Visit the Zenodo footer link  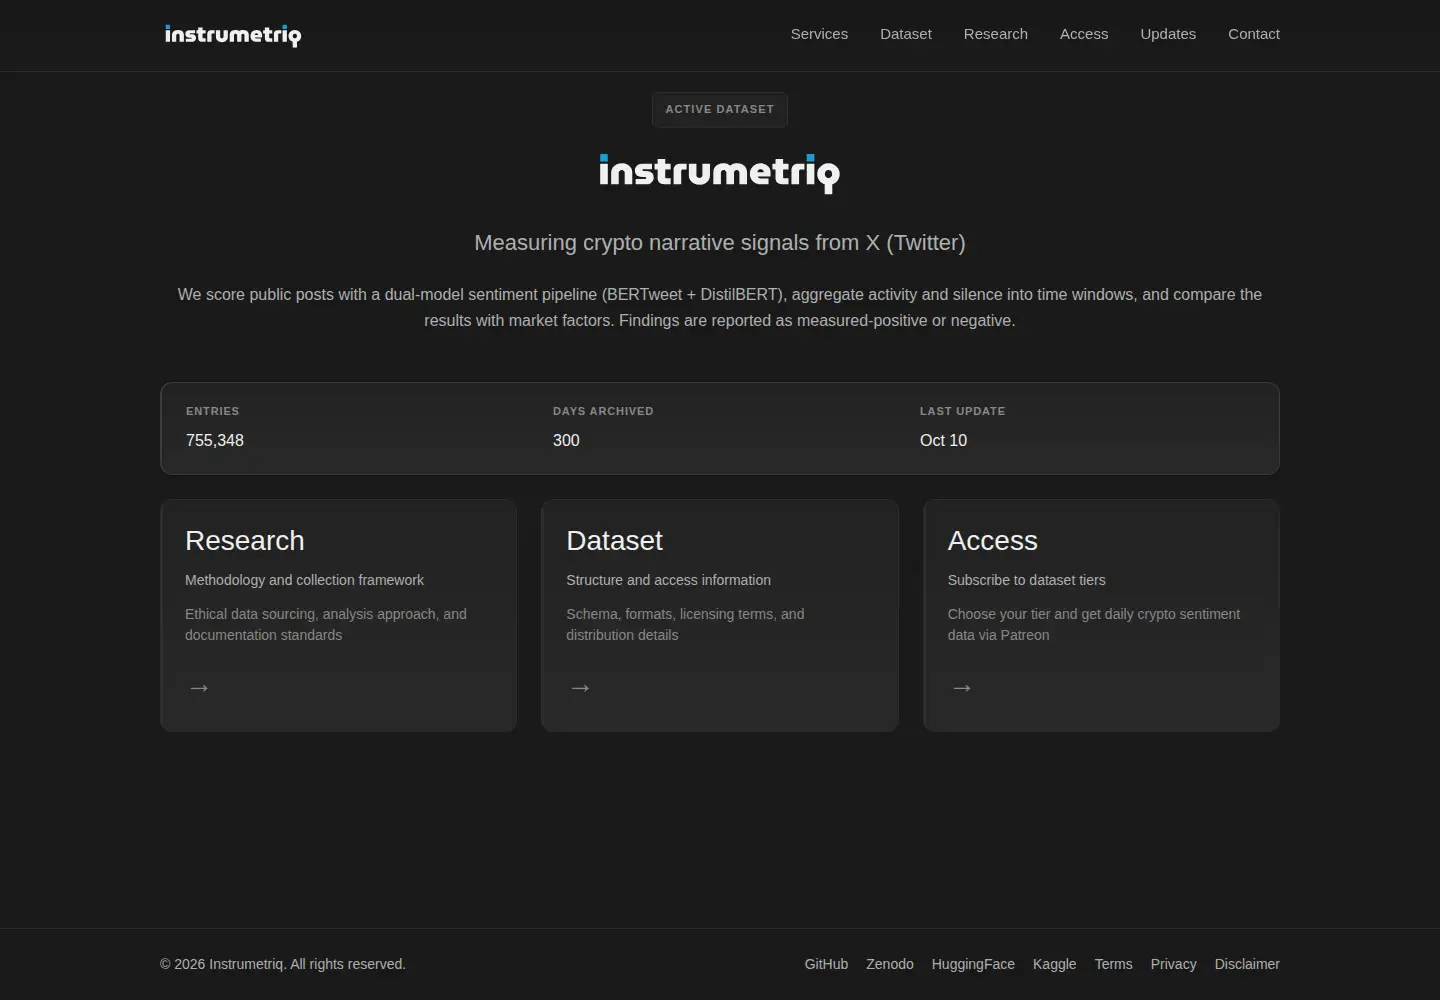coord(890,964)
